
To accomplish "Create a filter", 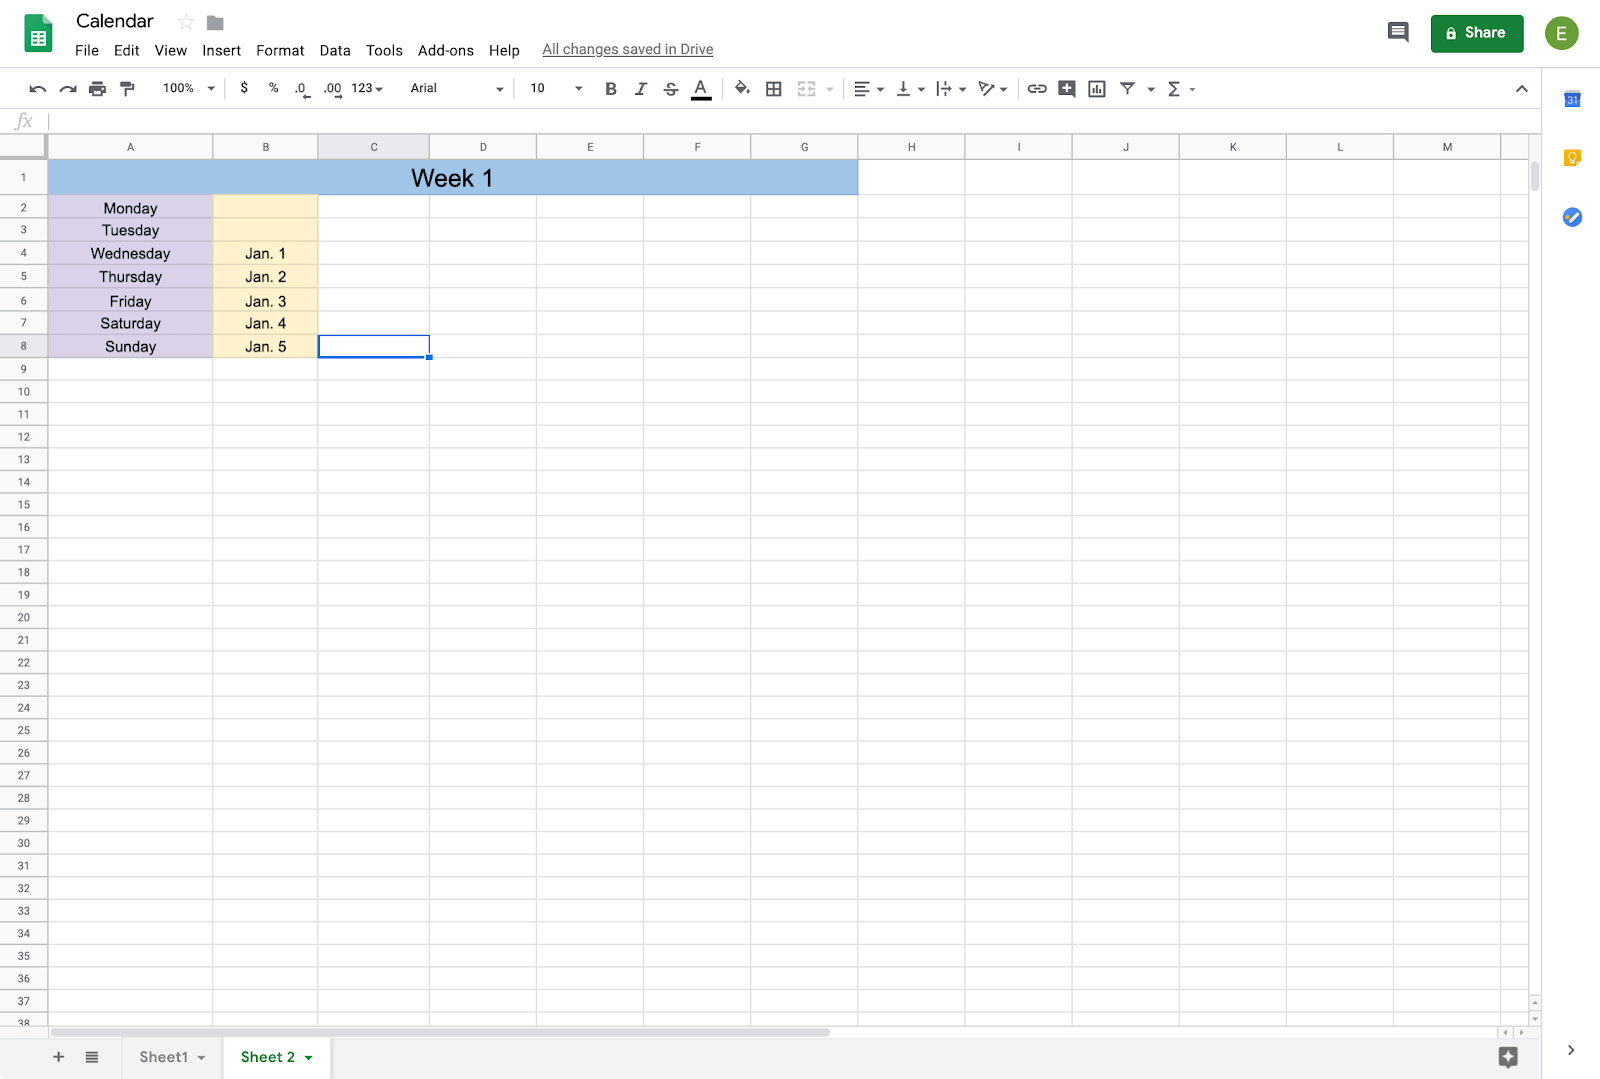I will click(1127, 89).
